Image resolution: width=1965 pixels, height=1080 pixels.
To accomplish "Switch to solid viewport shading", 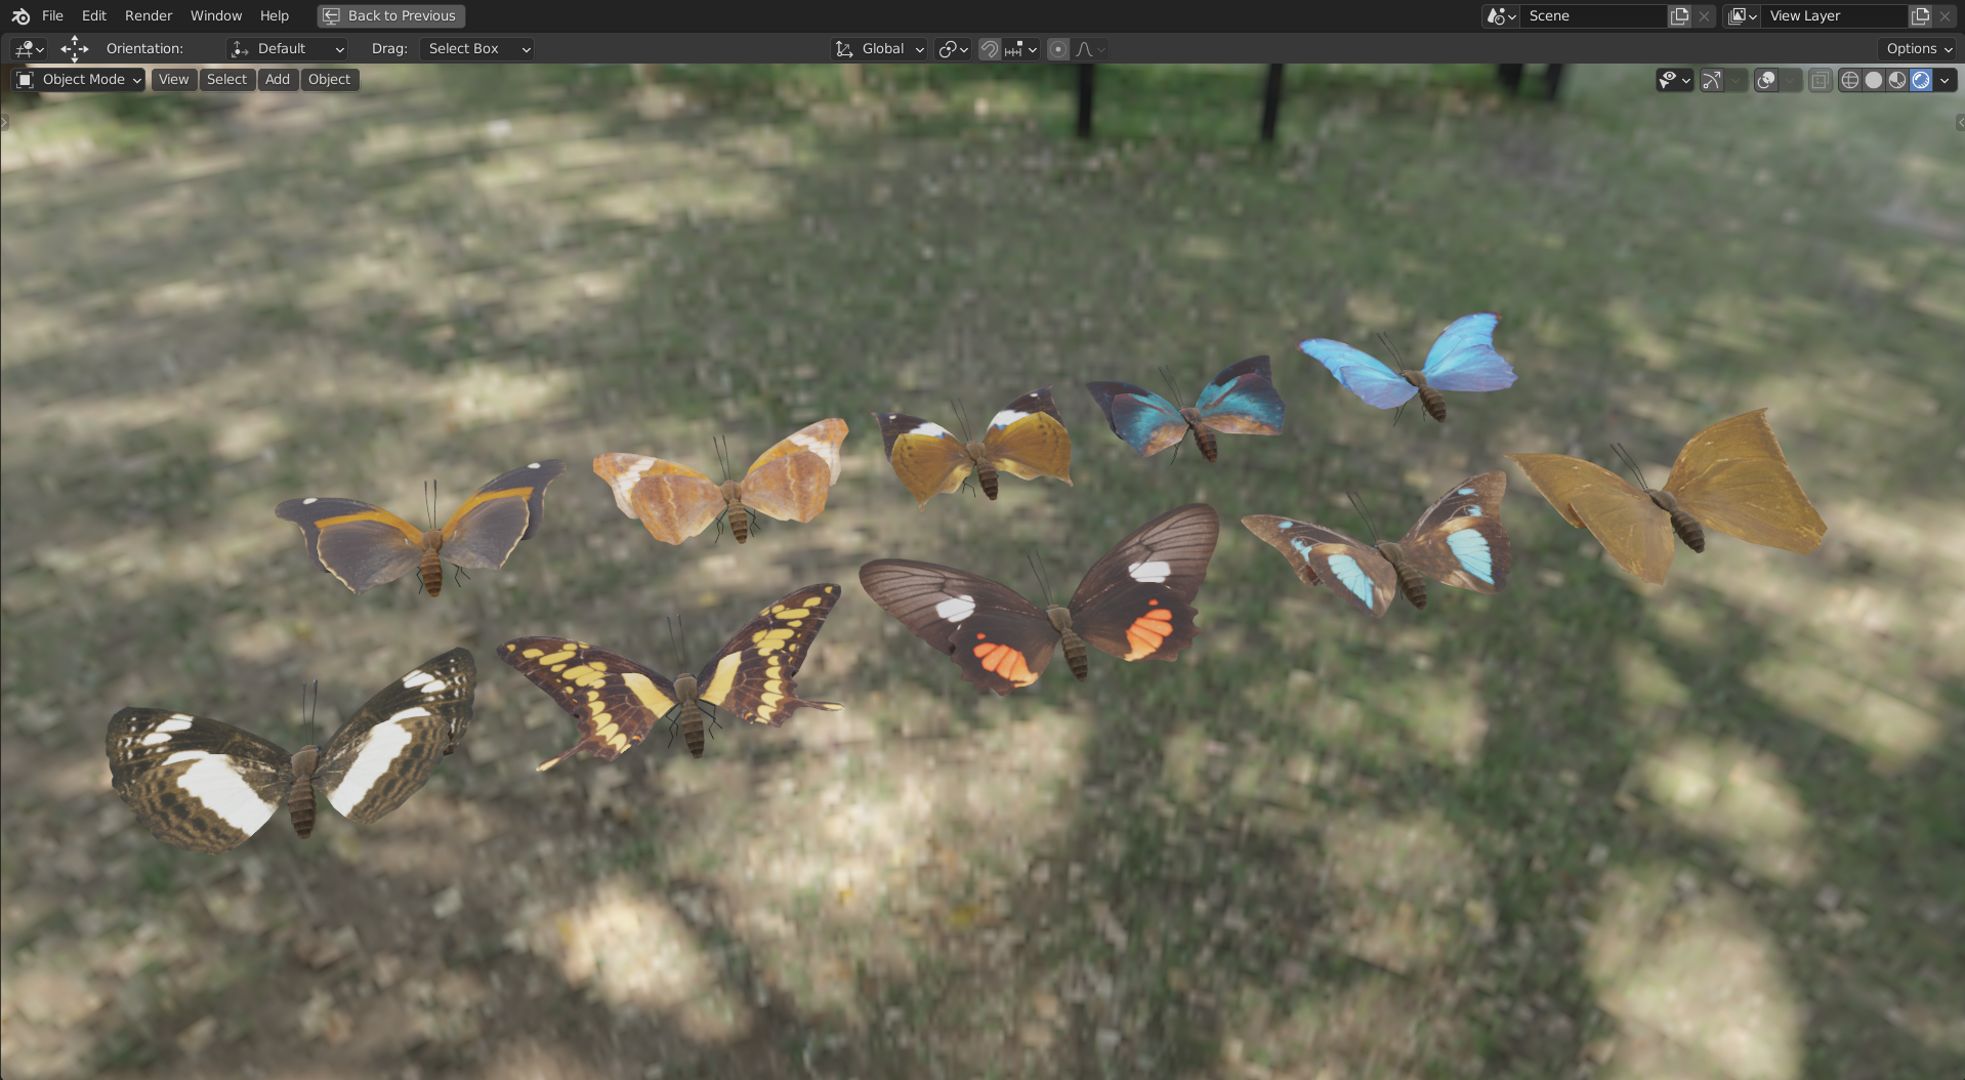I will pos(1874,80).
